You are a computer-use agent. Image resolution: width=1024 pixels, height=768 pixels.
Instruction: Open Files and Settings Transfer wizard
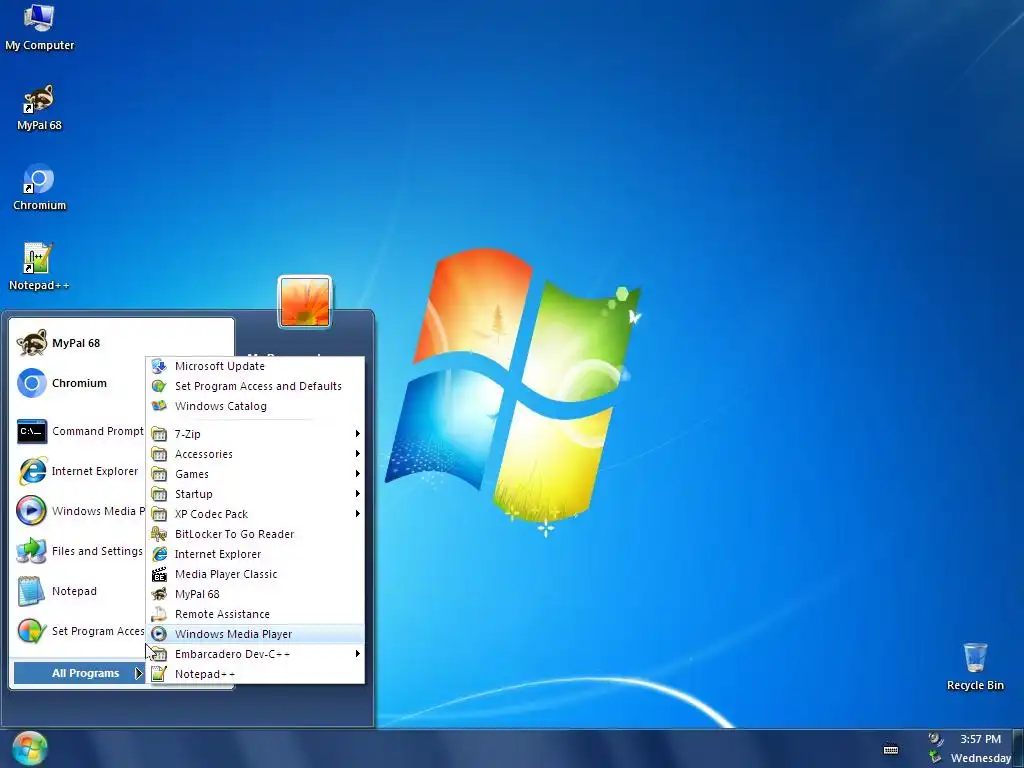(80, 551)
